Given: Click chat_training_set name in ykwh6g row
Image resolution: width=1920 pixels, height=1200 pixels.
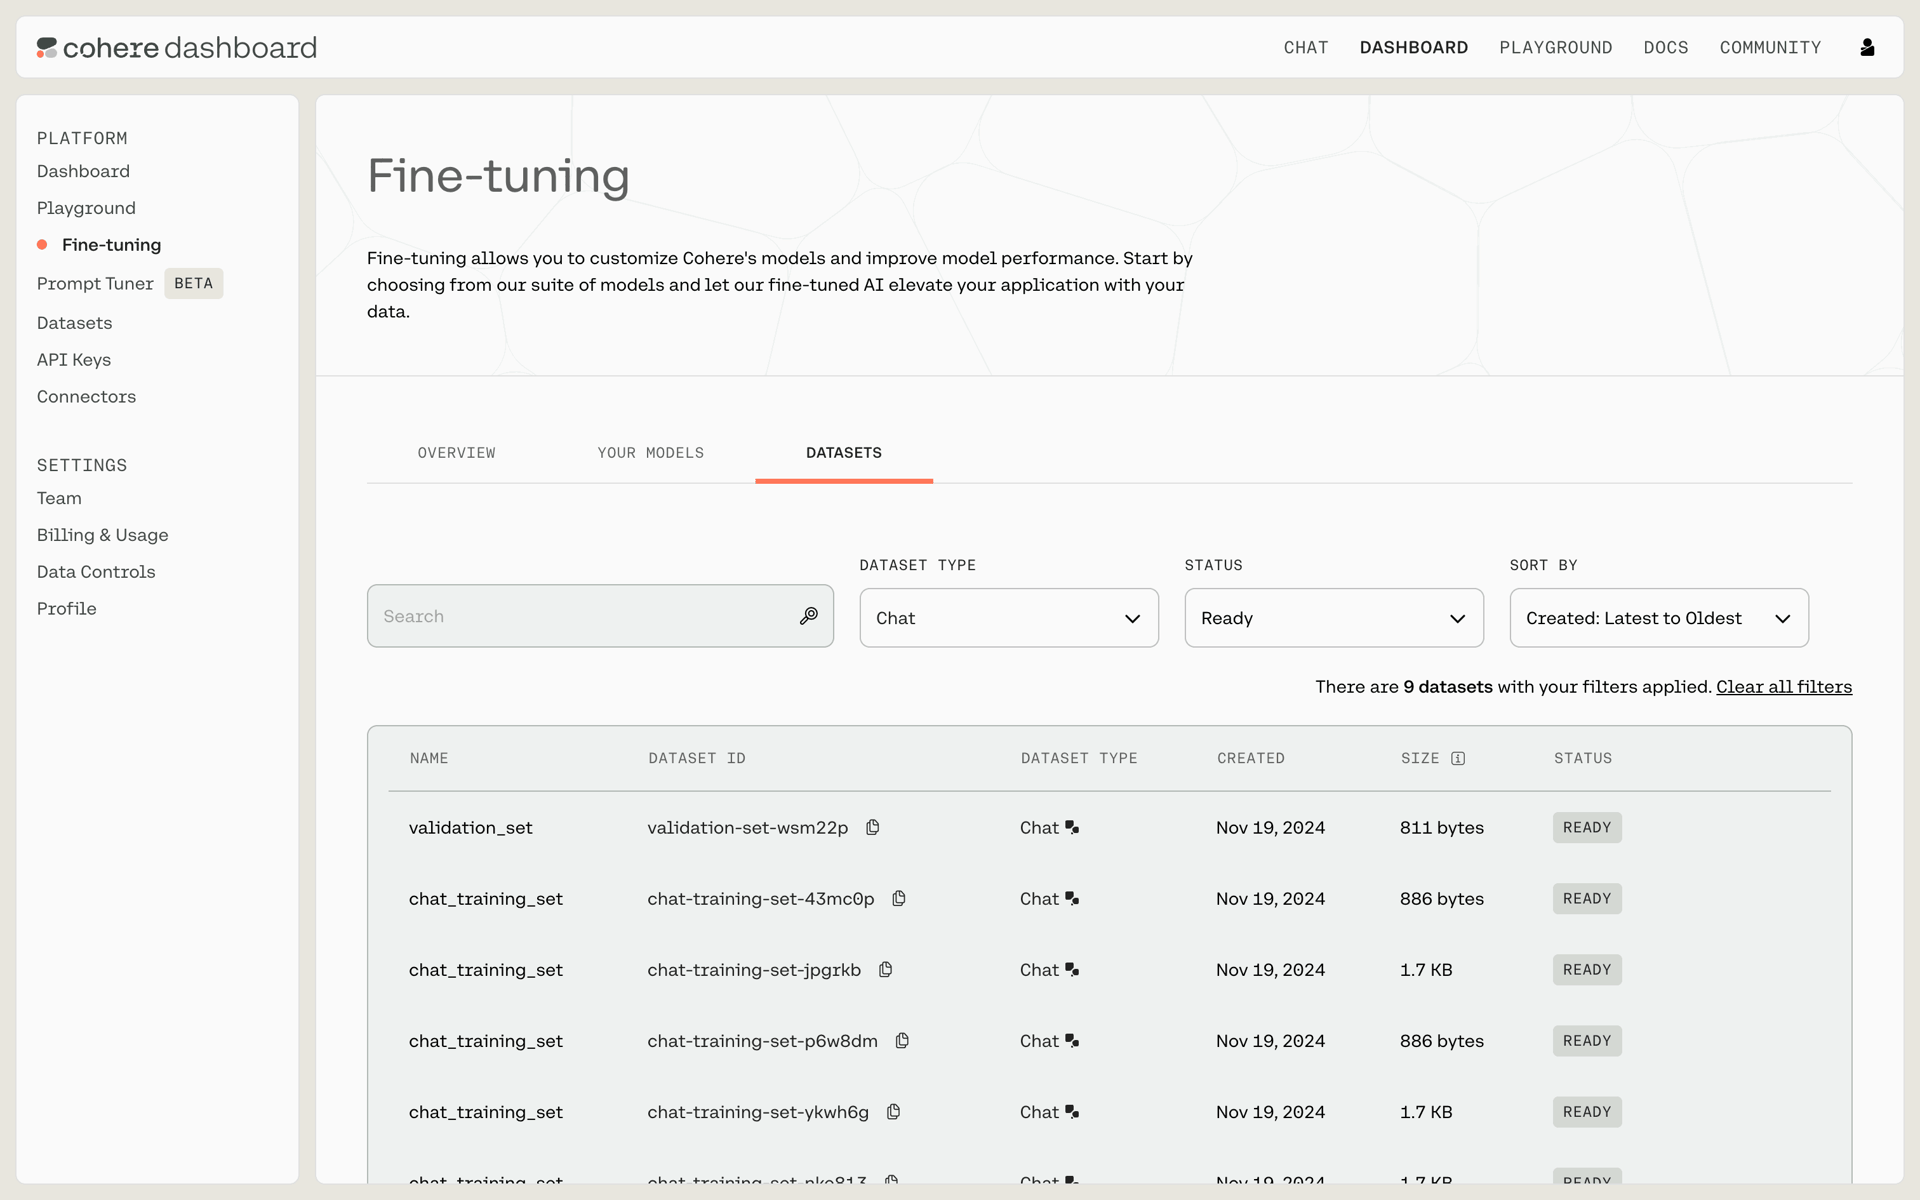Looking at the screenshot, I should point(485,1111).
